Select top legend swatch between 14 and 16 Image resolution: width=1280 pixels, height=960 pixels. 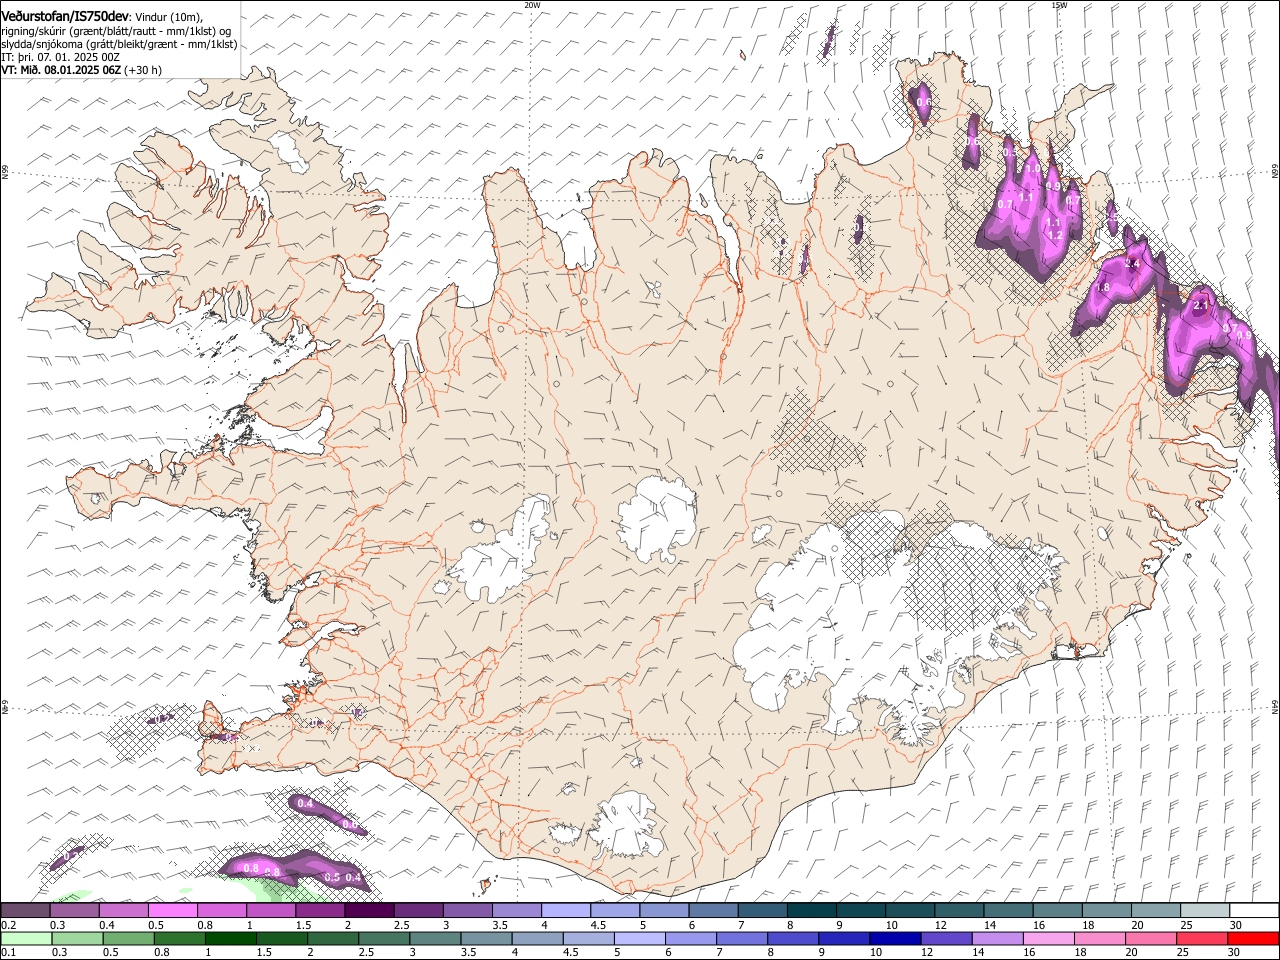(x=1008, y=911)
